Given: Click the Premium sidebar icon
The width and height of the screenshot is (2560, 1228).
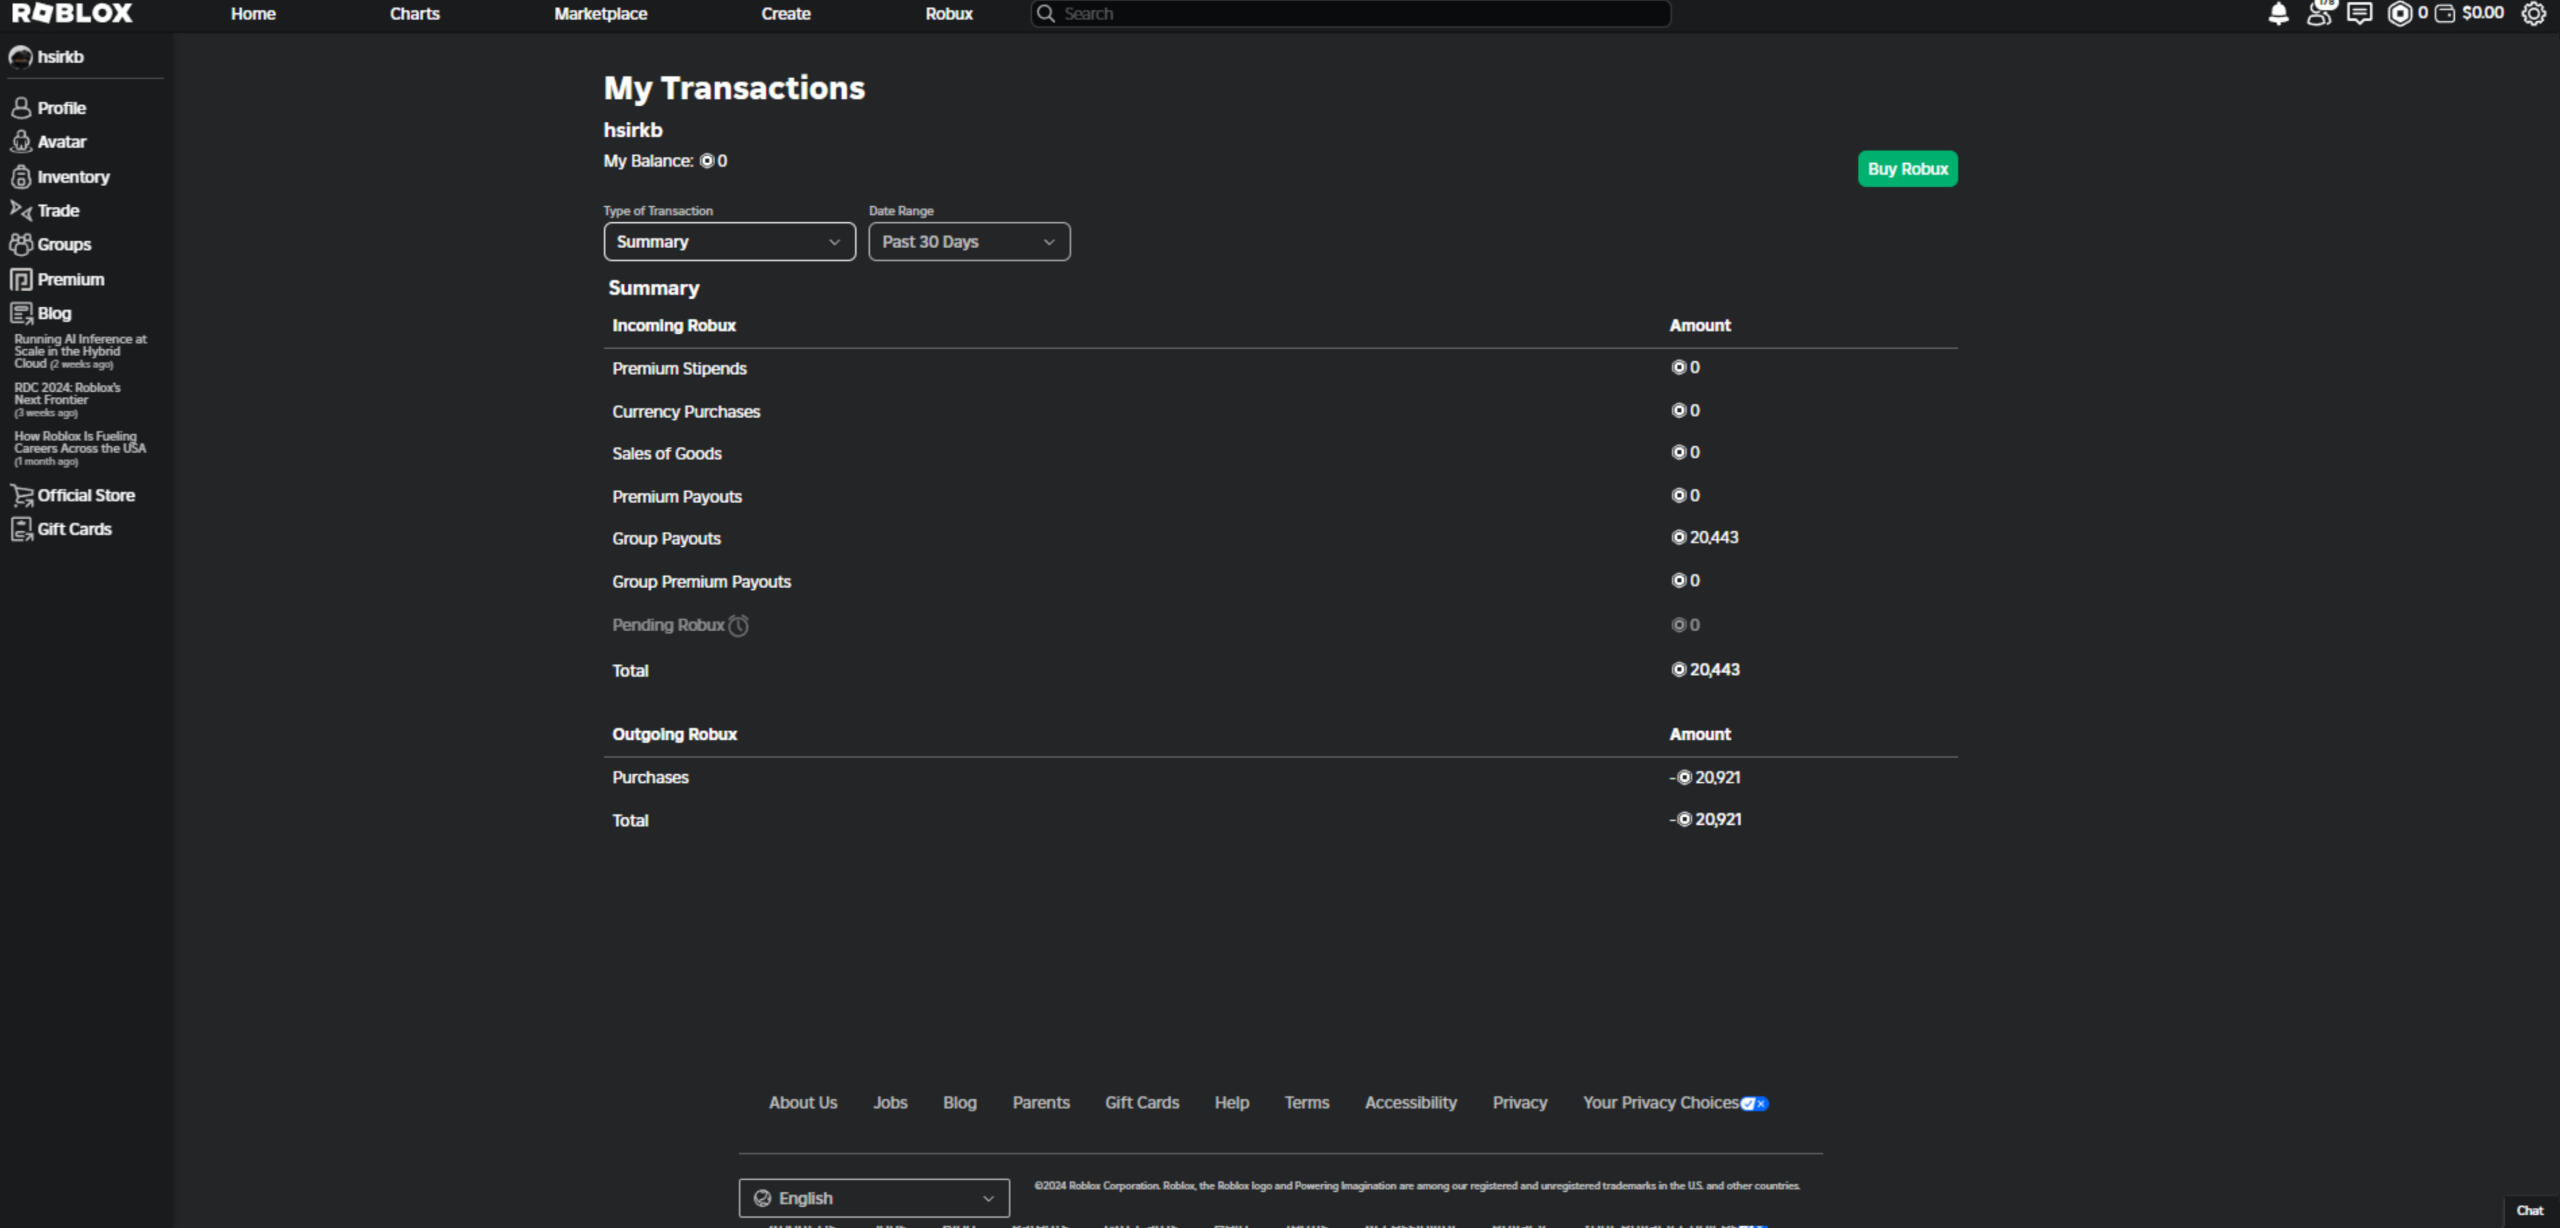Looking at the screenshot, I should (x=21, y=279).
